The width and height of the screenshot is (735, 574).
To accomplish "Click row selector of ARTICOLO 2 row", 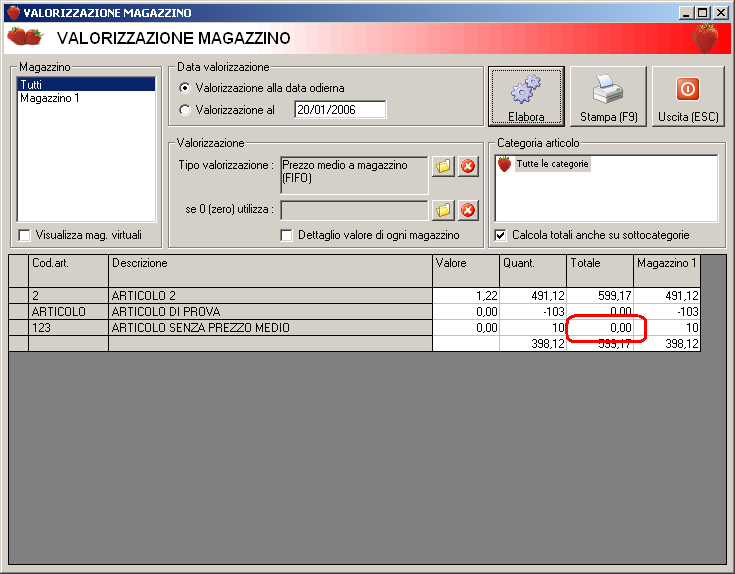I will click(x=19, y=296).
